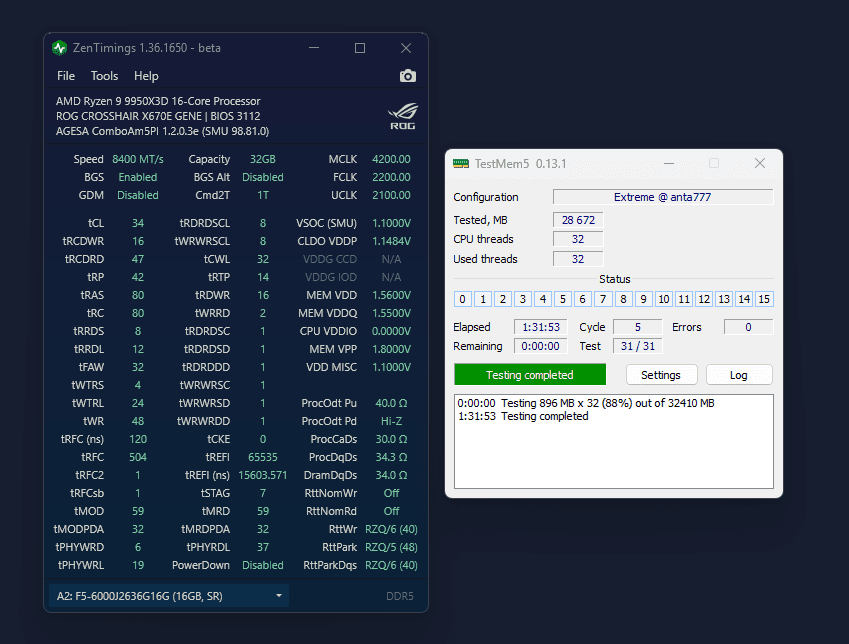The height and width of the screenshot is (644, 849).
Task: Close the ZenTimings window
Action: [406, 48]
